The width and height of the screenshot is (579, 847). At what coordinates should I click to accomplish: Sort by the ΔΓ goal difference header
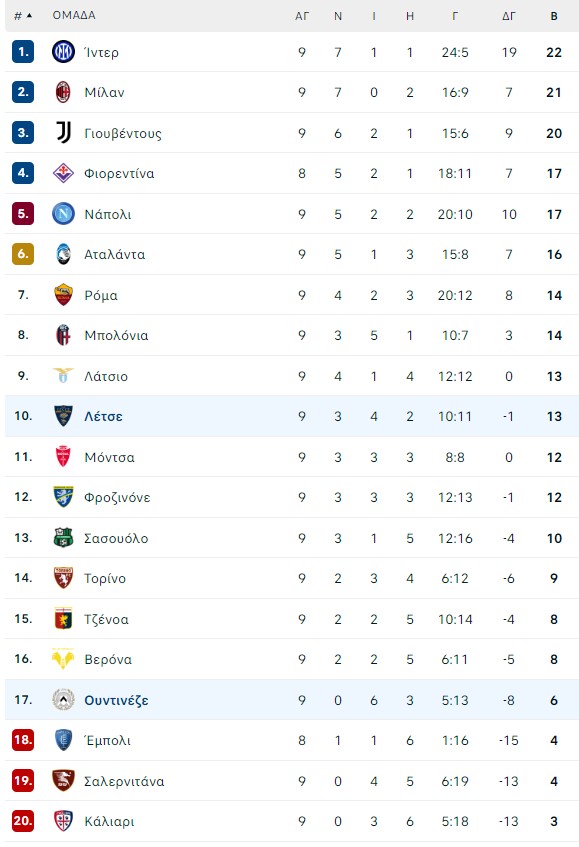509,16
